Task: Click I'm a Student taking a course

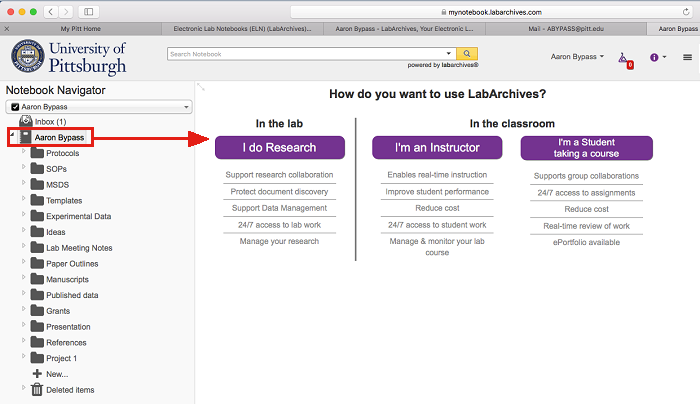Action: [587, 148]
